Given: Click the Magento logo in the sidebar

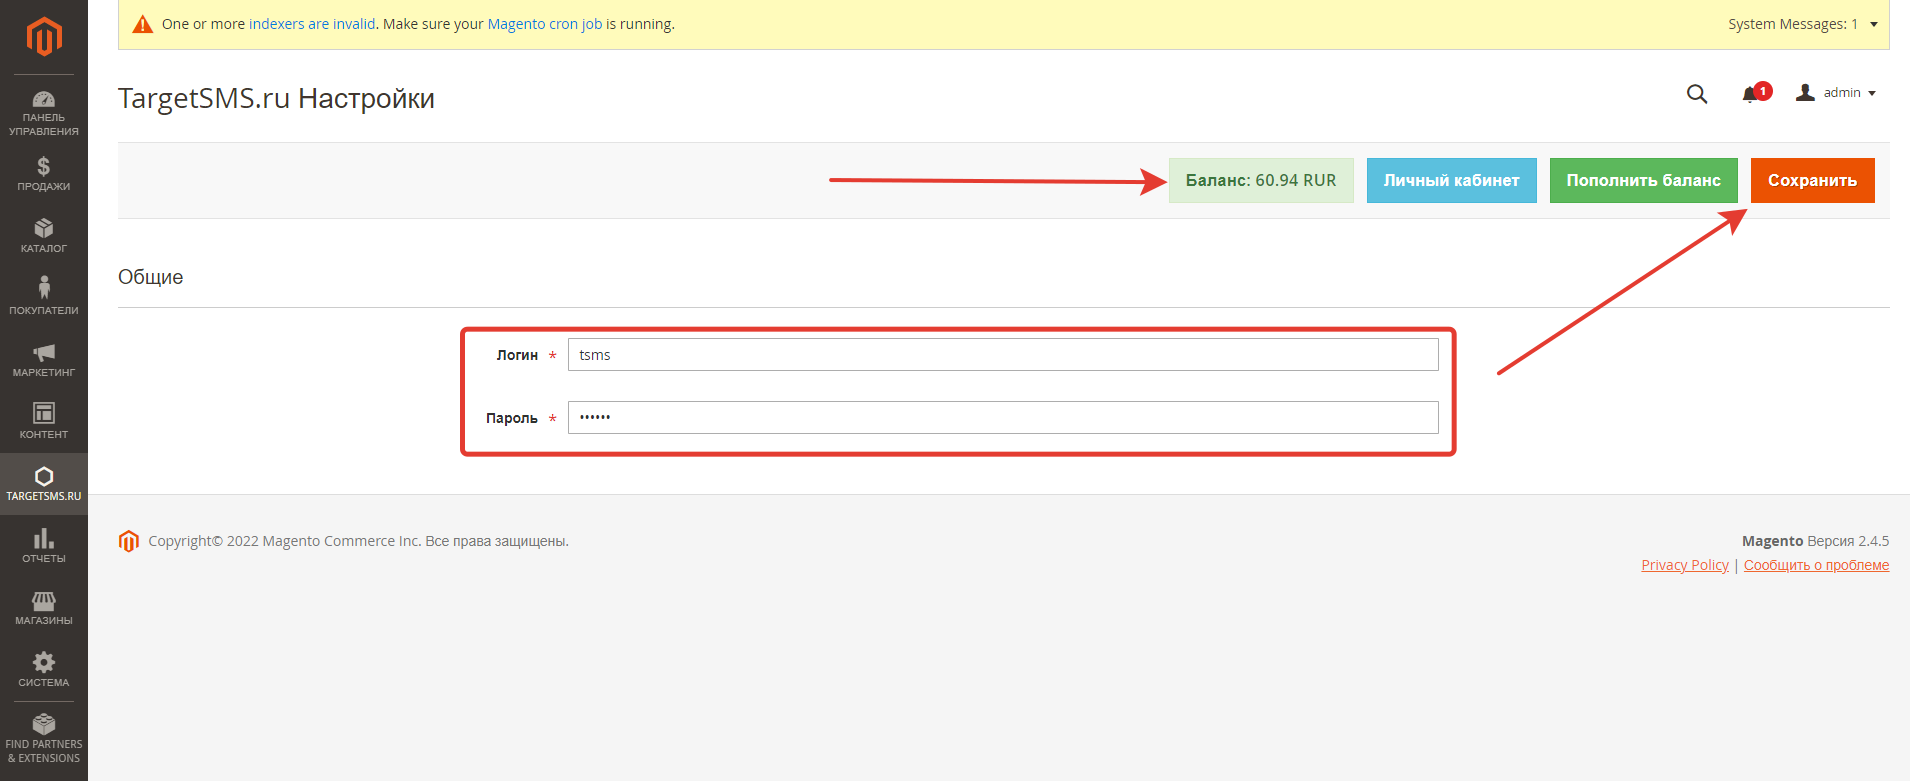Looking at the screenshot, I should point(44,37).
